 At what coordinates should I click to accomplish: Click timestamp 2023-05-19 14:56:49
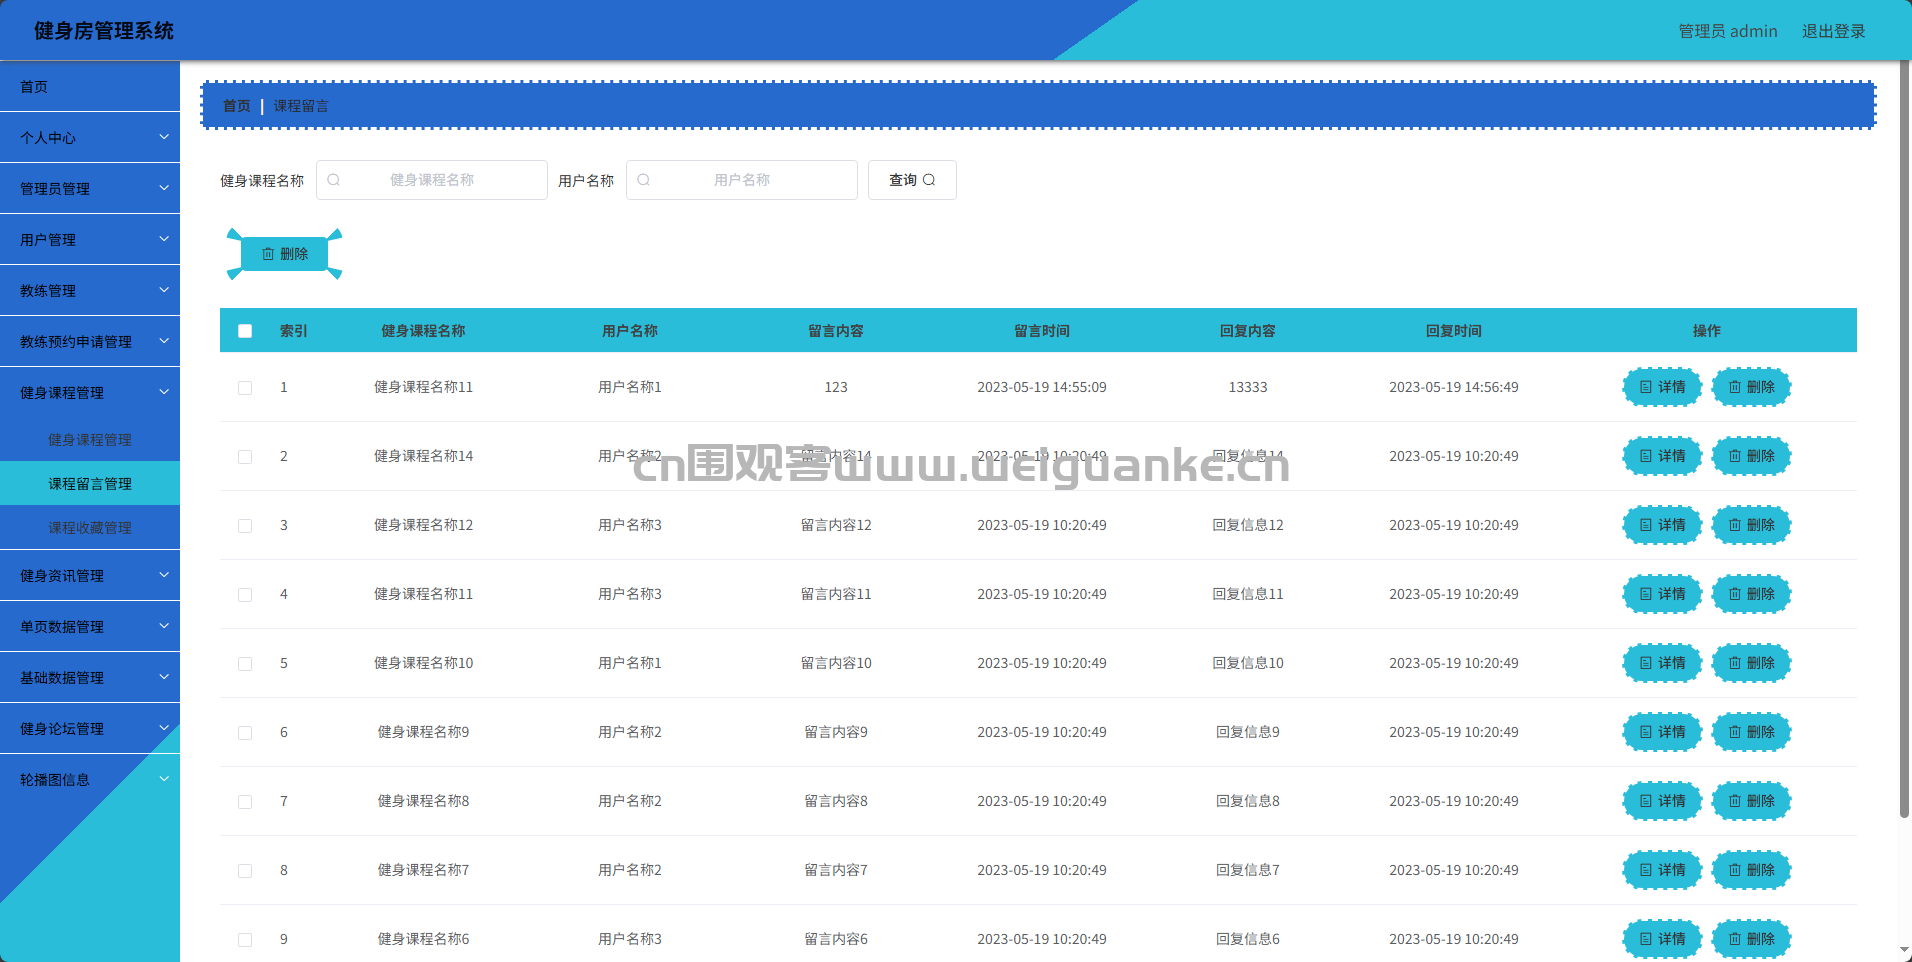[1453, 387]
